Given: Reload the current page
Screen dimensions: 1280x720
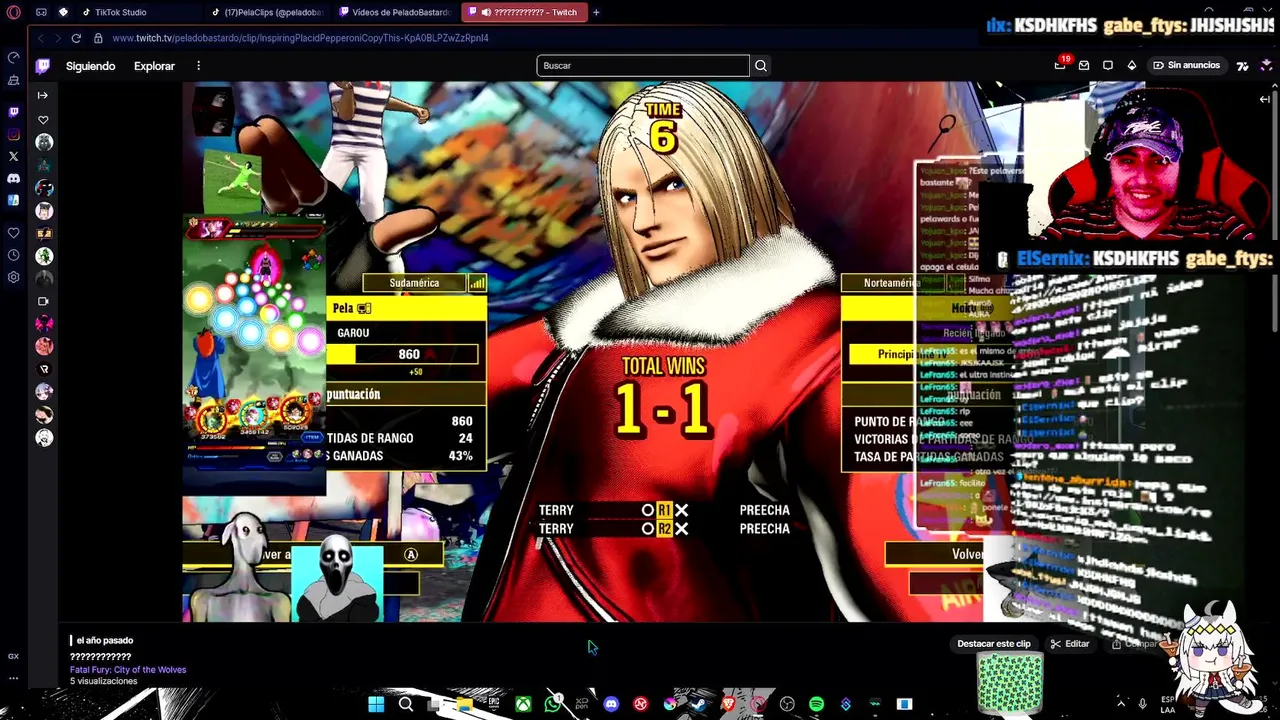Looking at the screenshot, I should tap(76, 38).
